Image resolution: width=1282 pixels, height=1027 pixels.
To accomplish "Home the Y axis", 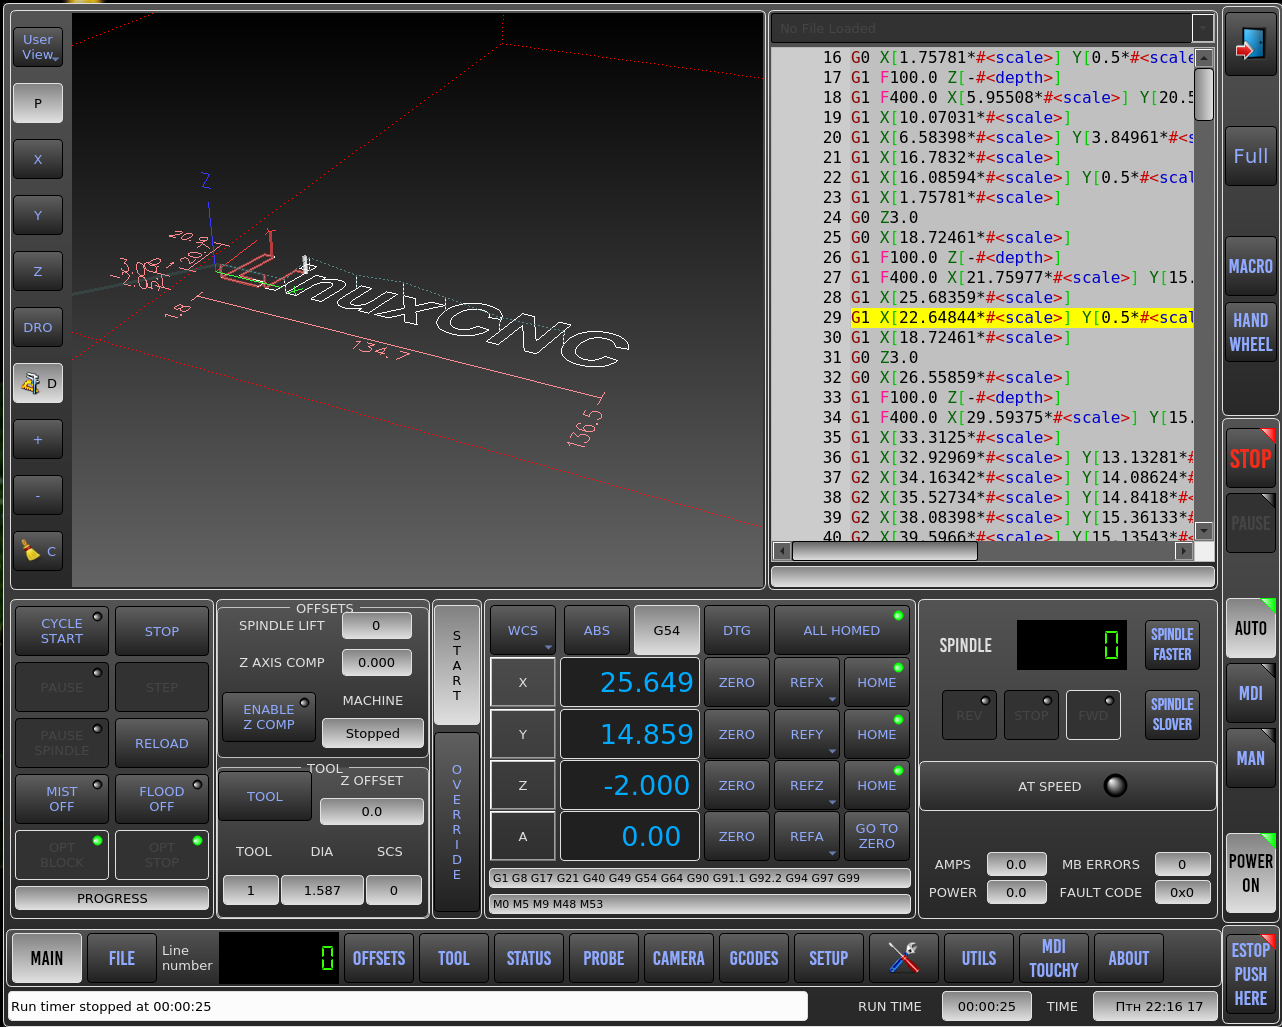I will [x=877, y=734].
